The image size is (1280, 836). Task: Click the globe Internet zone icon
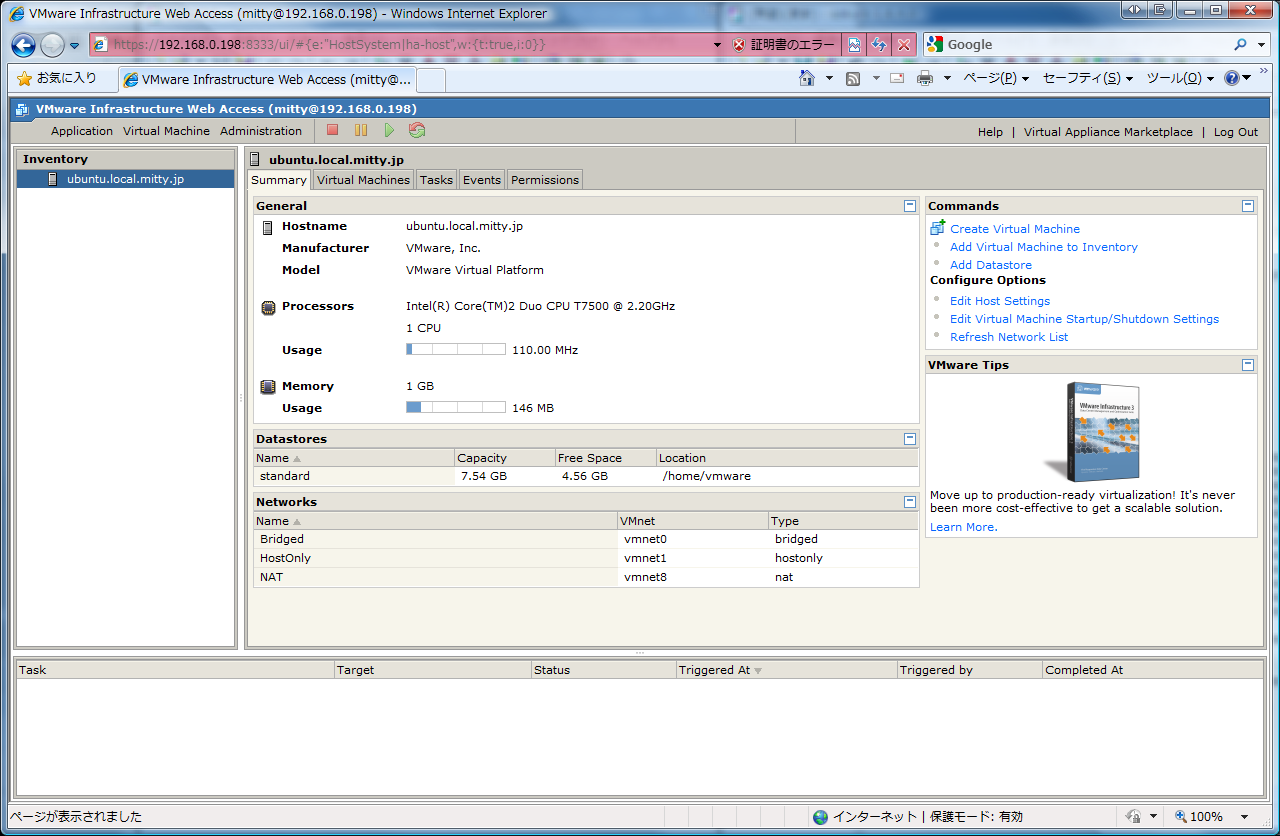point(821,816)
